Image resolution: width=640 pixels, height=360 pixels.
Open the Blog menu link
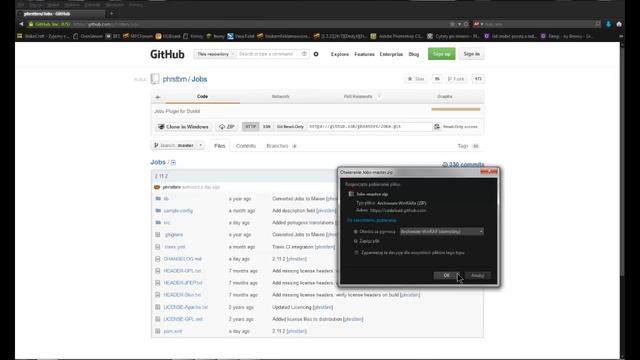click(413, 54)
